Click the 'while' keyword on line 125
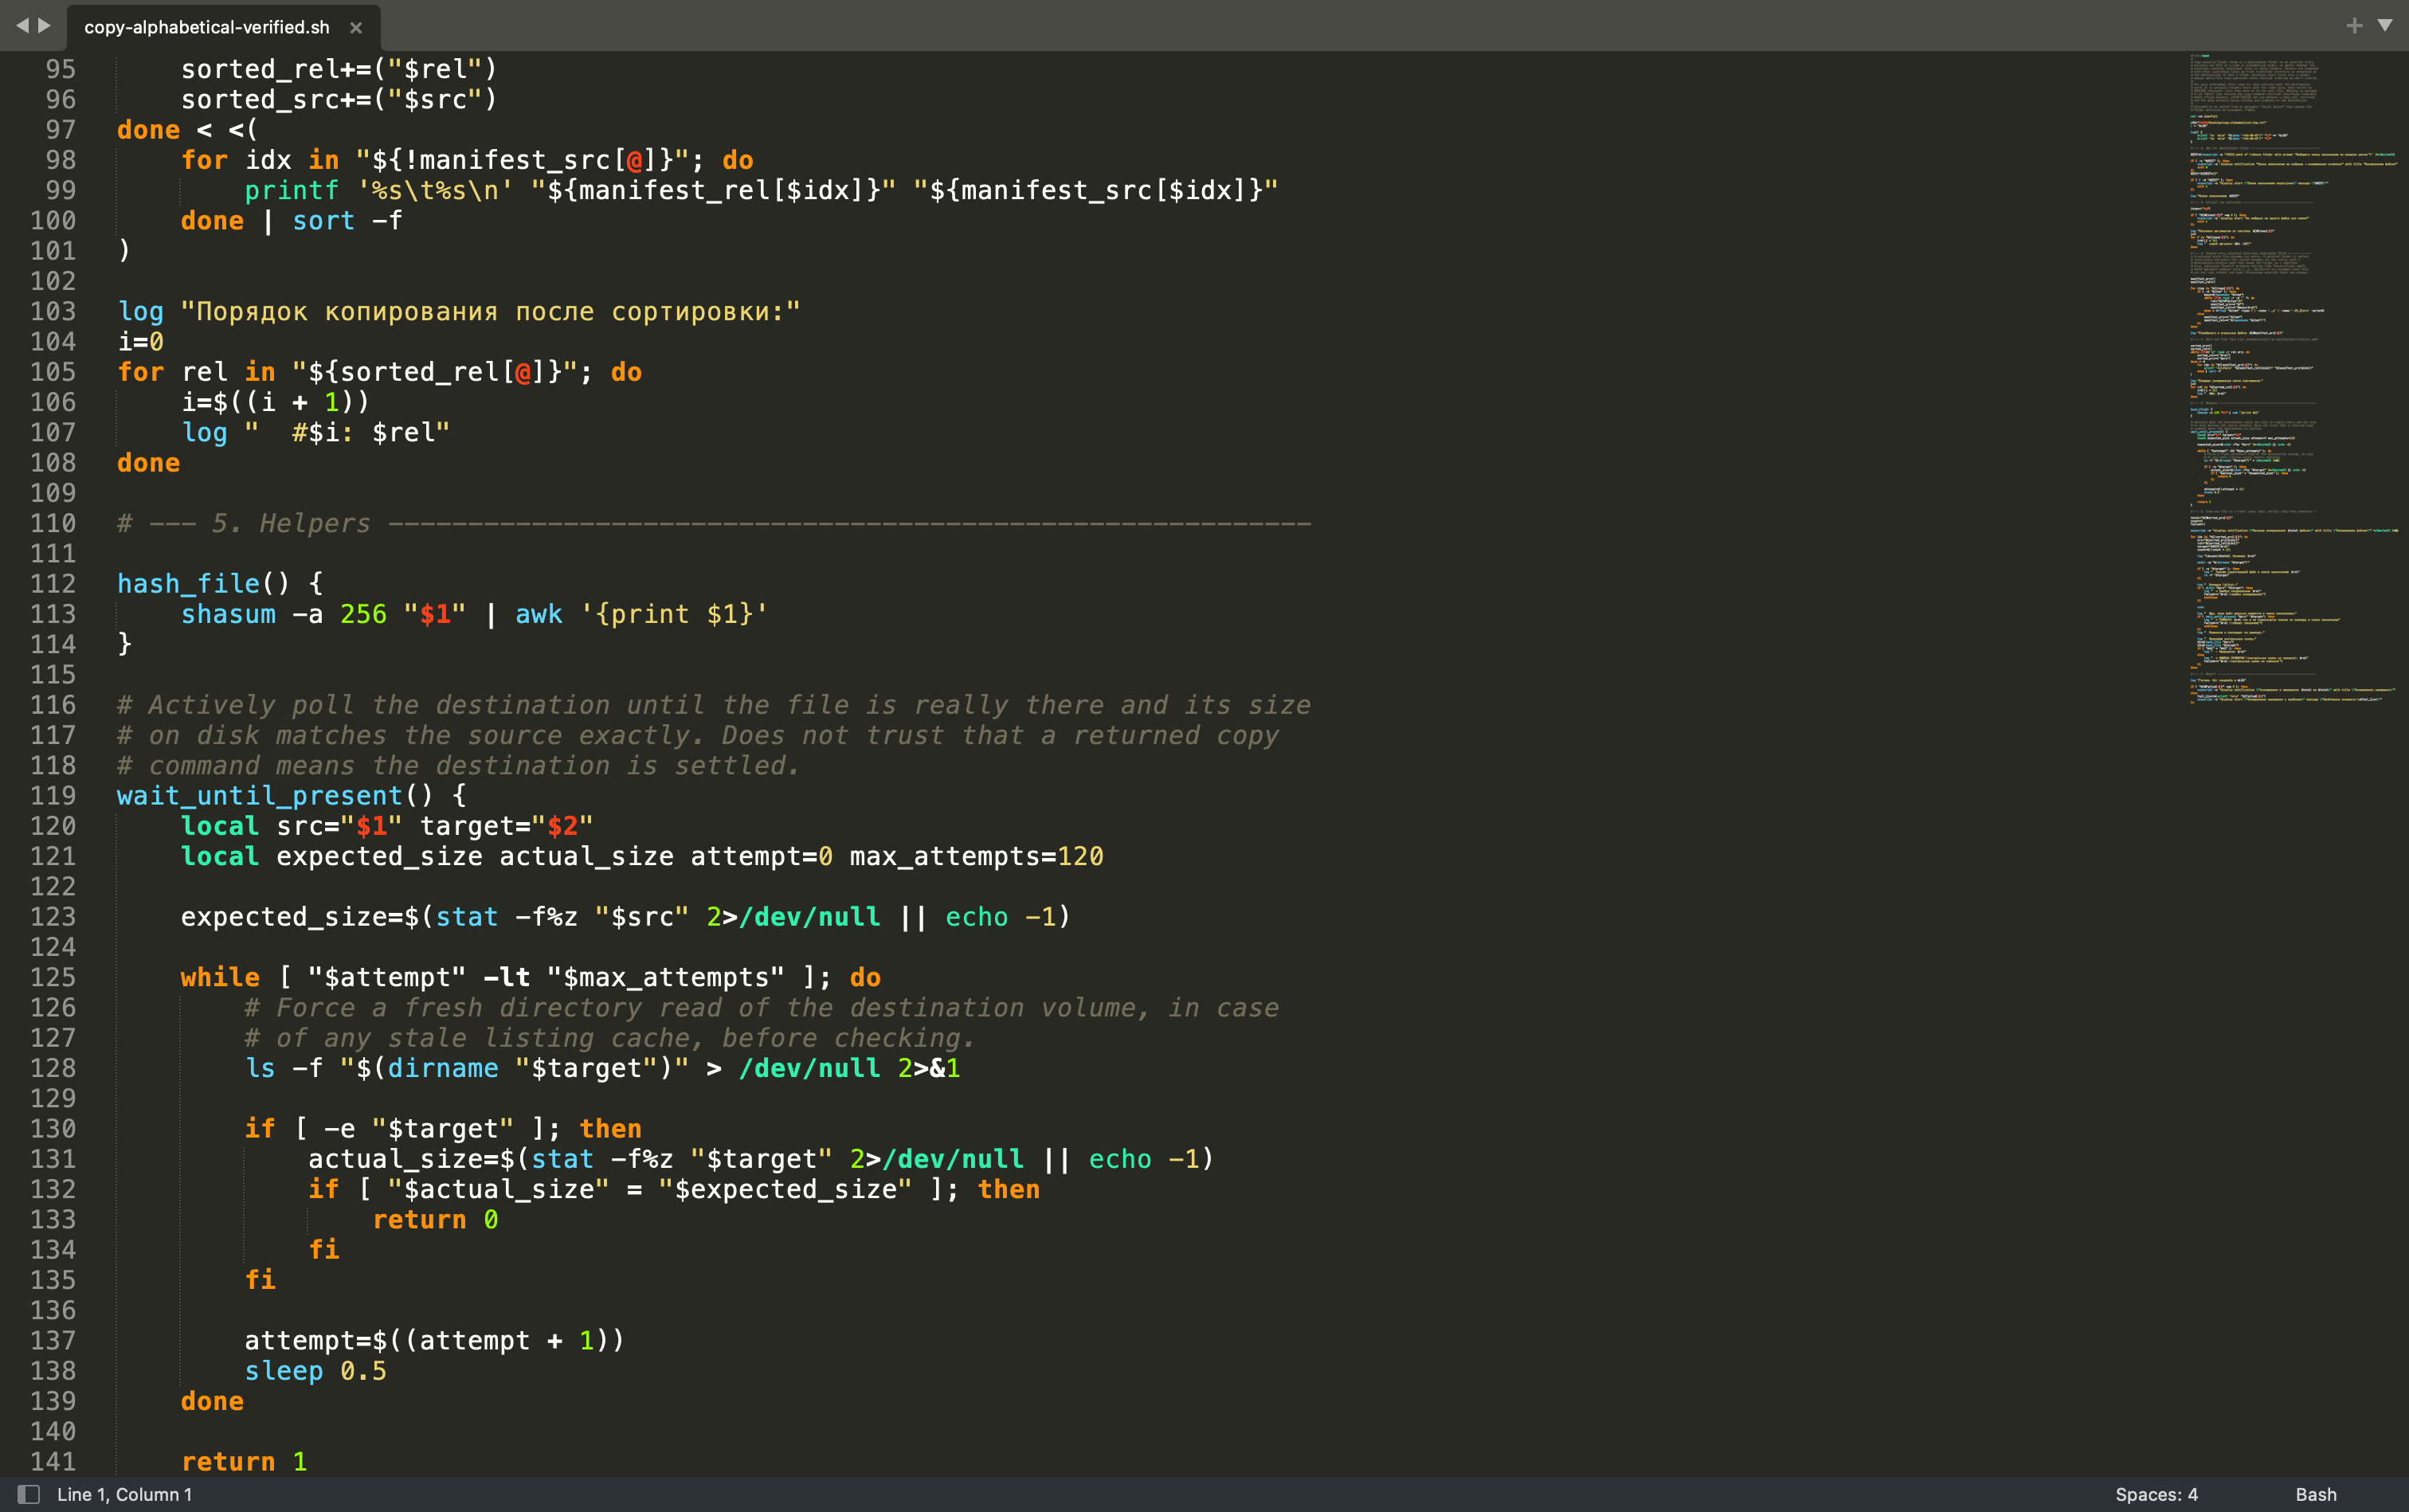This screenshot has width=2409, height=1512. (220, 978)
